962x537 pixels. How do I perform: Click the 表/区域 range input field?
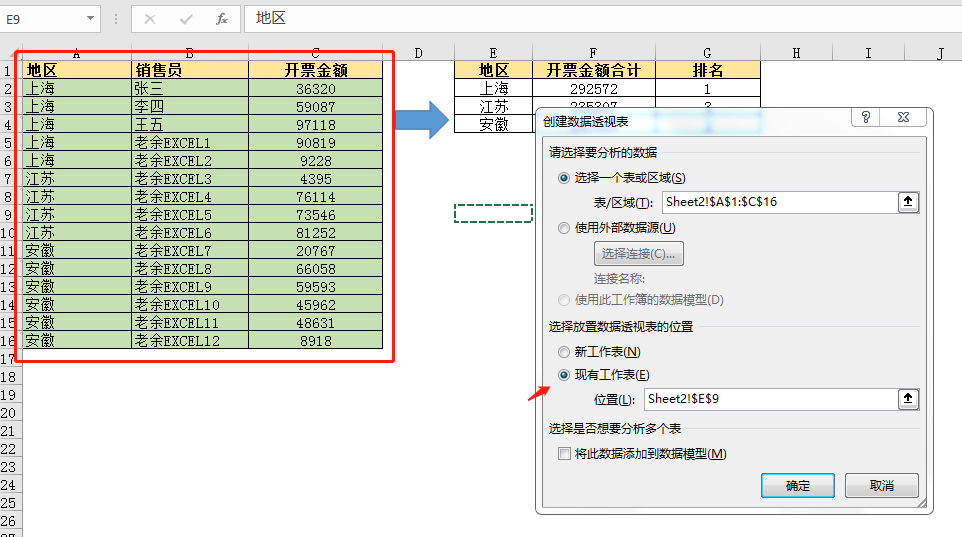(x=779, y=202)
